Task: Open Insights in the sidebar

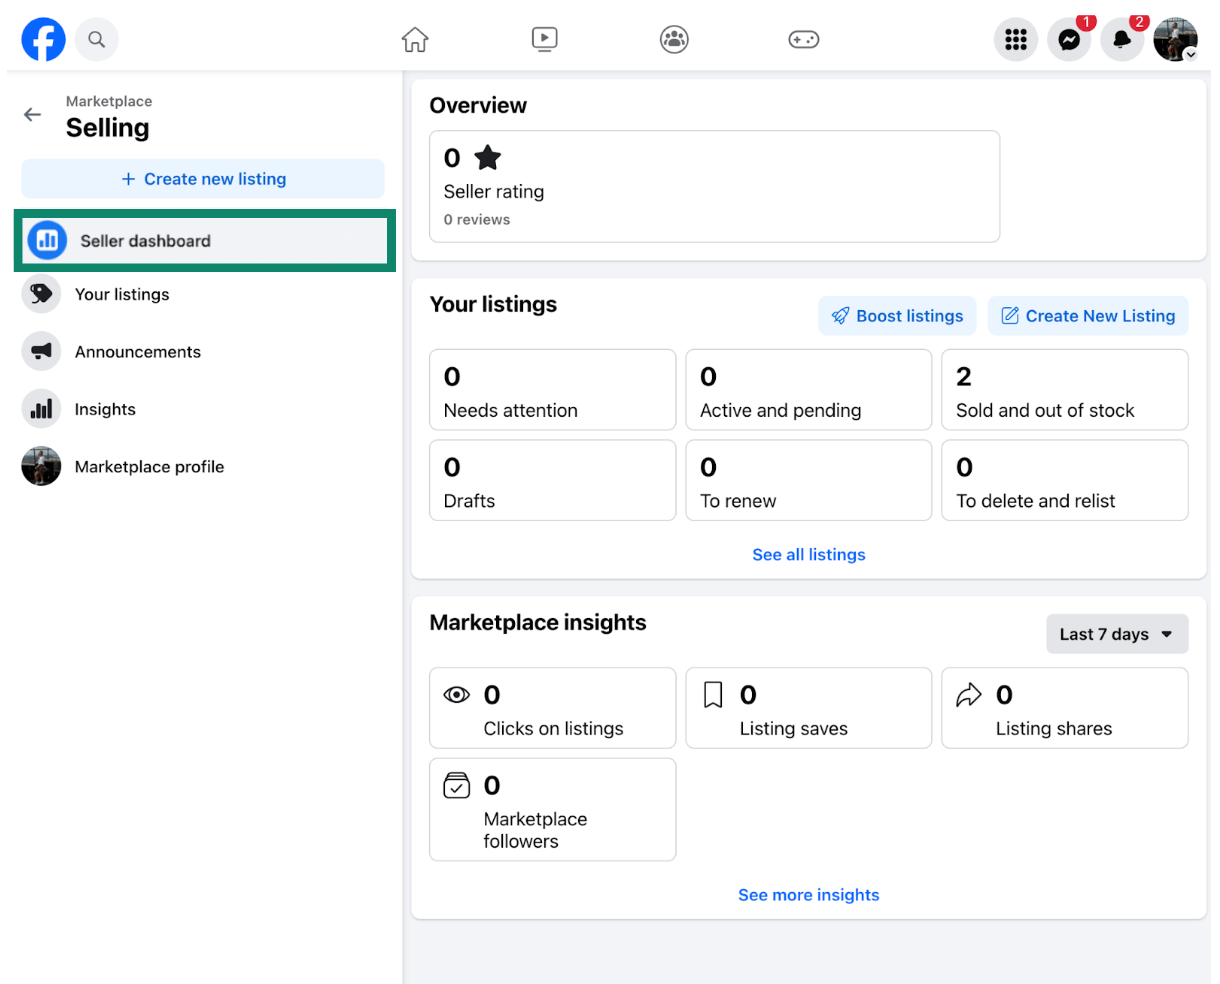Action: 105,409
